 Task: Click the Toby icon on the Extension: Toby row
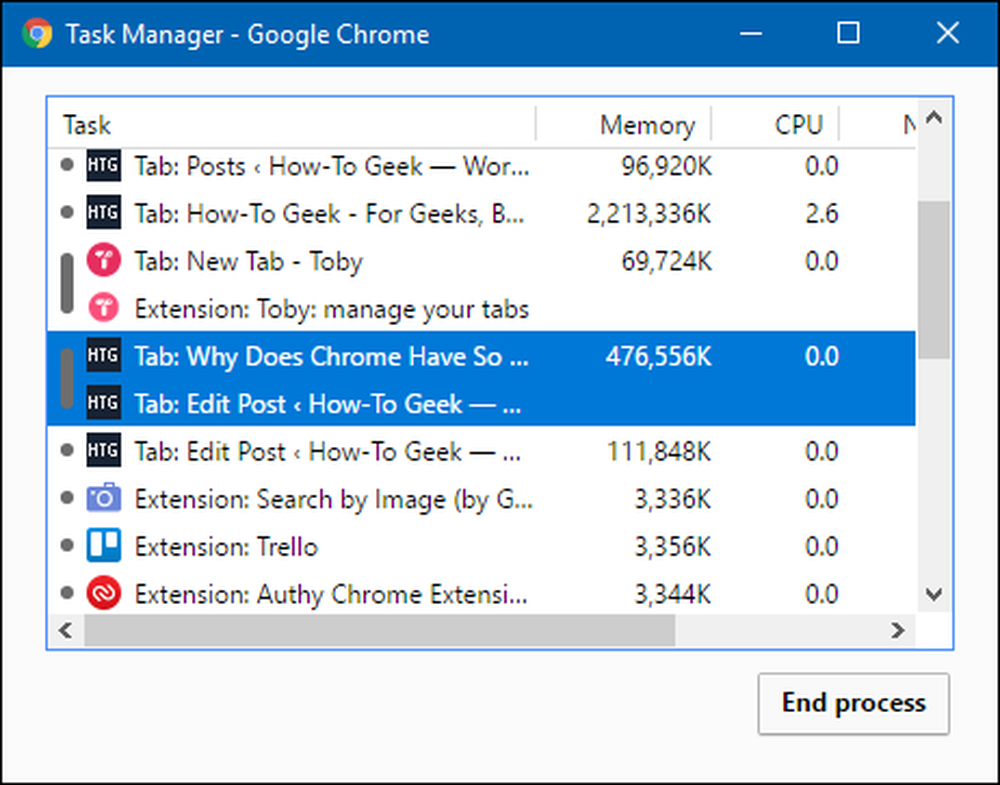103,308
